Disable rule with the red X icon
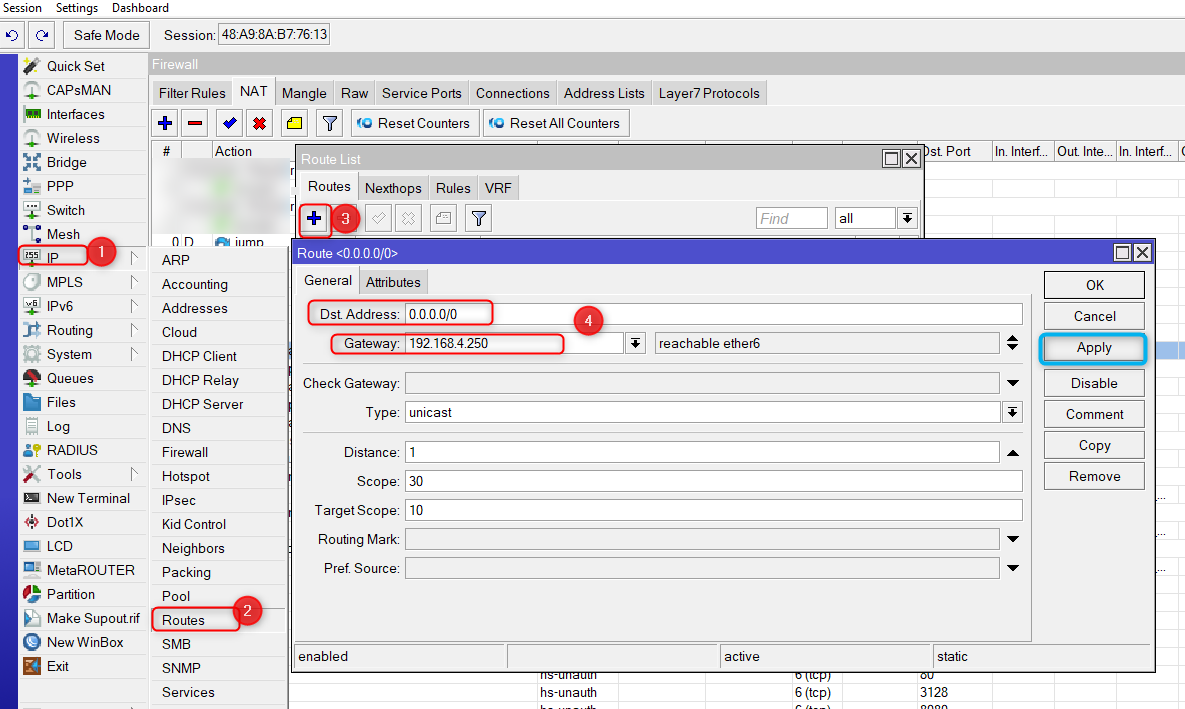 [260, 124]
